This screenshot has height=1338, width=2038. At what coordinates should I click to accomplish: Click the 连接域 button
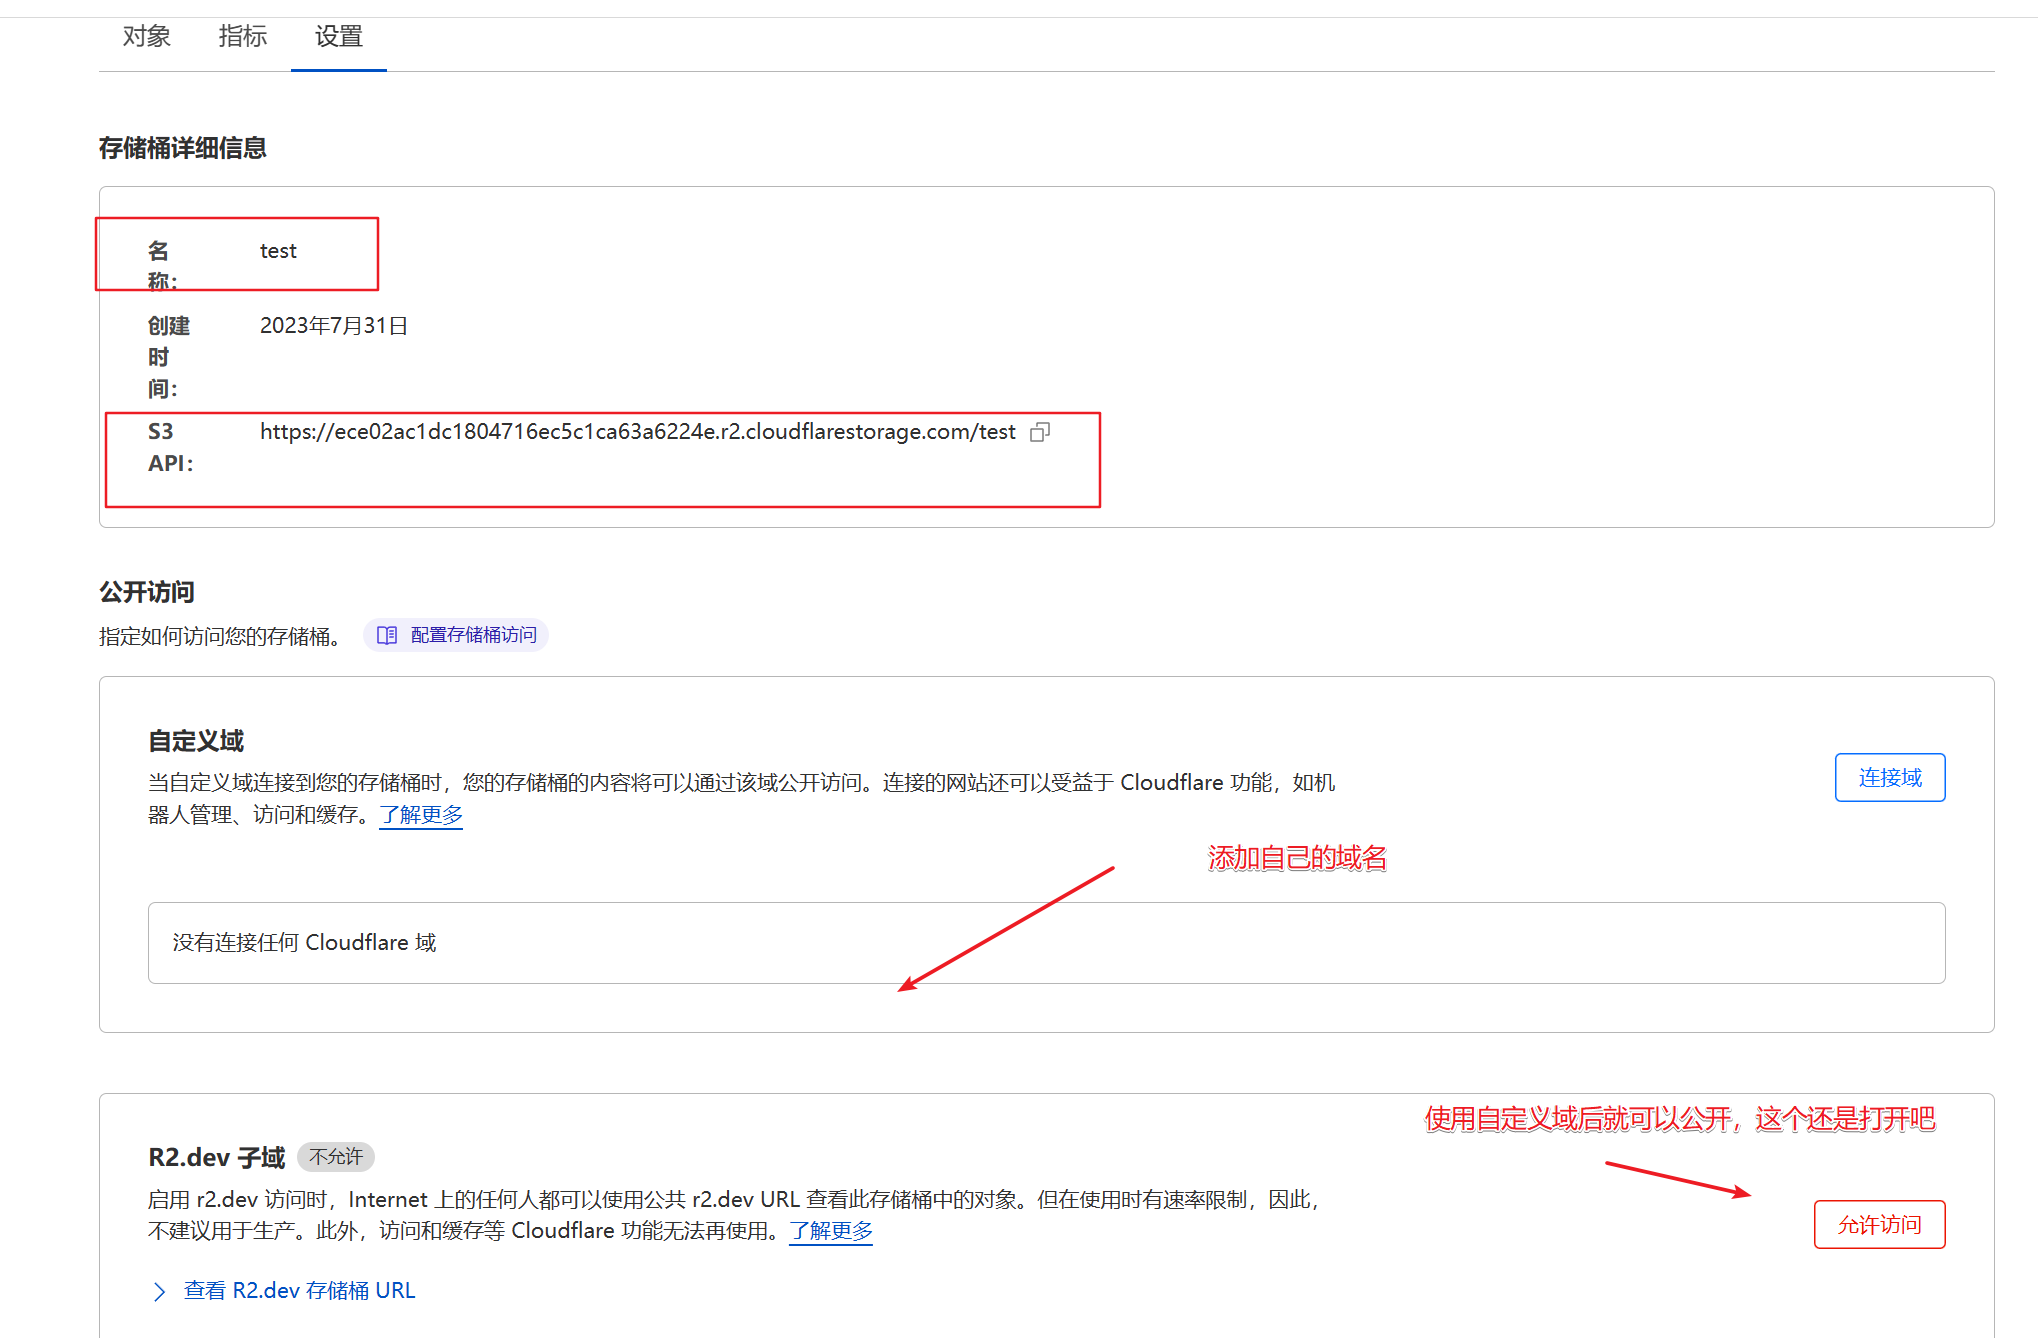1889,777
